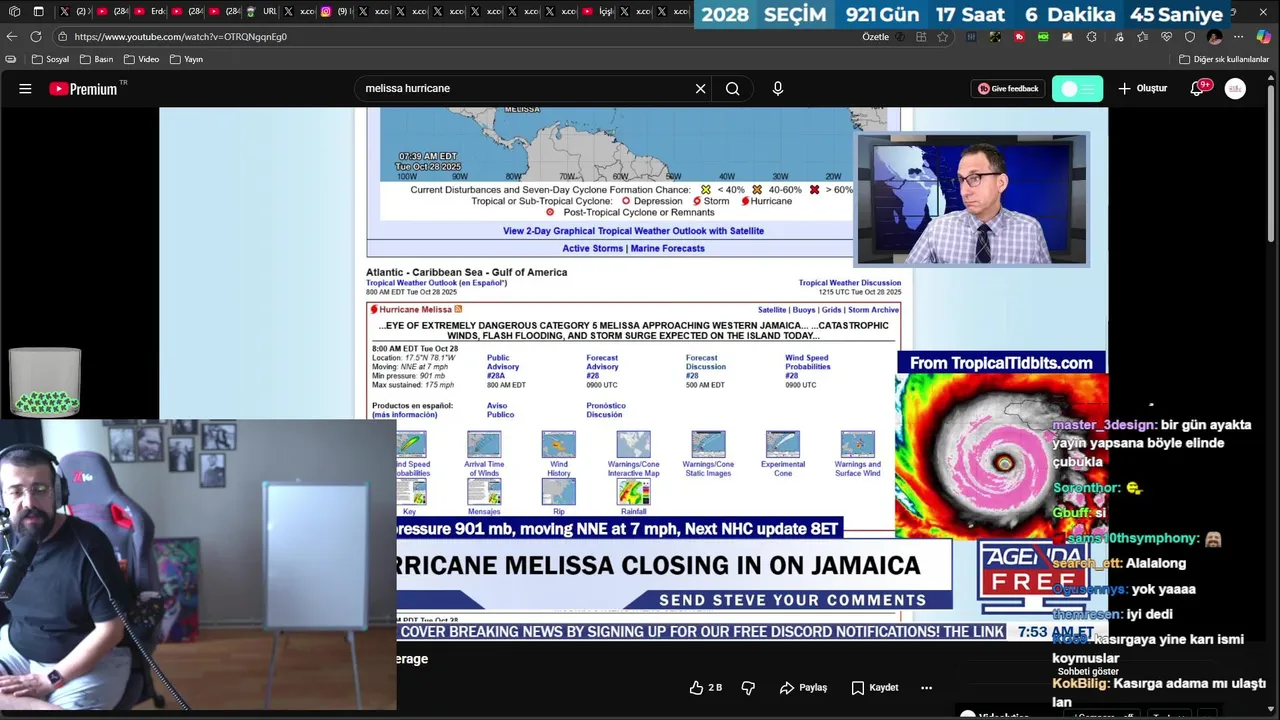Click the streamer webcam overlay on video
The height and width of the screenshot is (720, 1280).
pyautogui.click(x=198, y=565)
